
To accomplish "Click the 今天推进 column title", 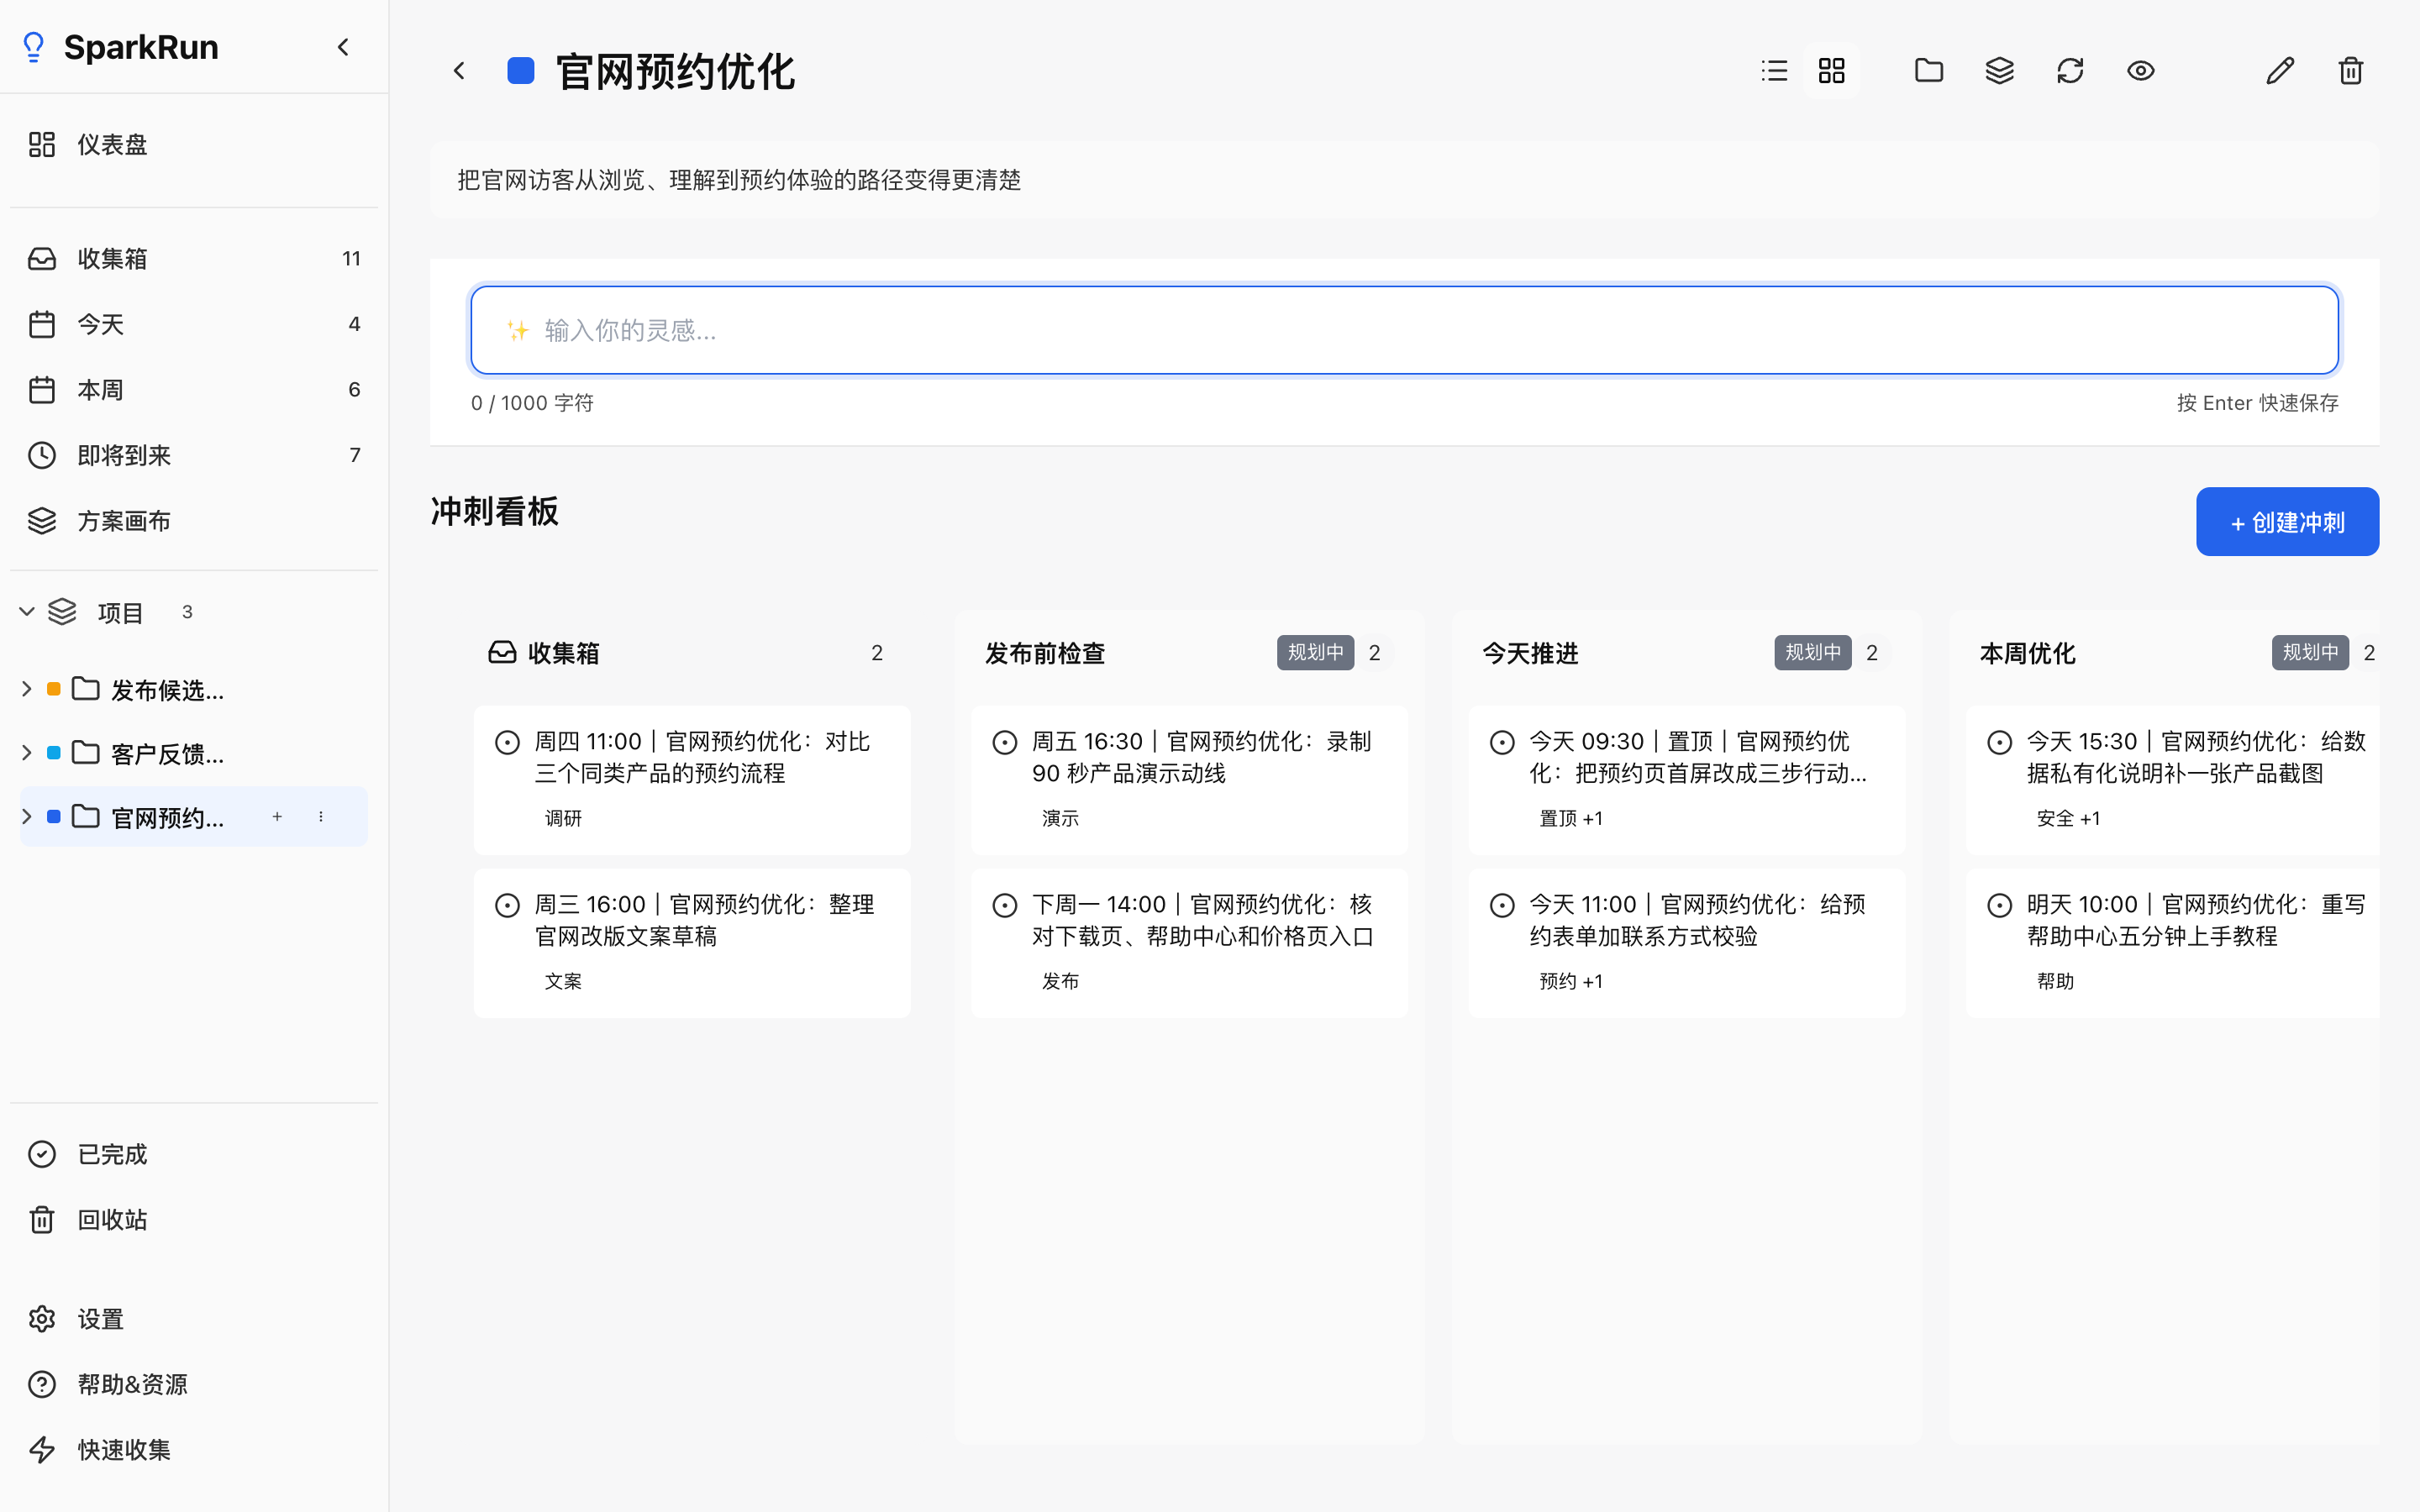I will [1530, 653].
